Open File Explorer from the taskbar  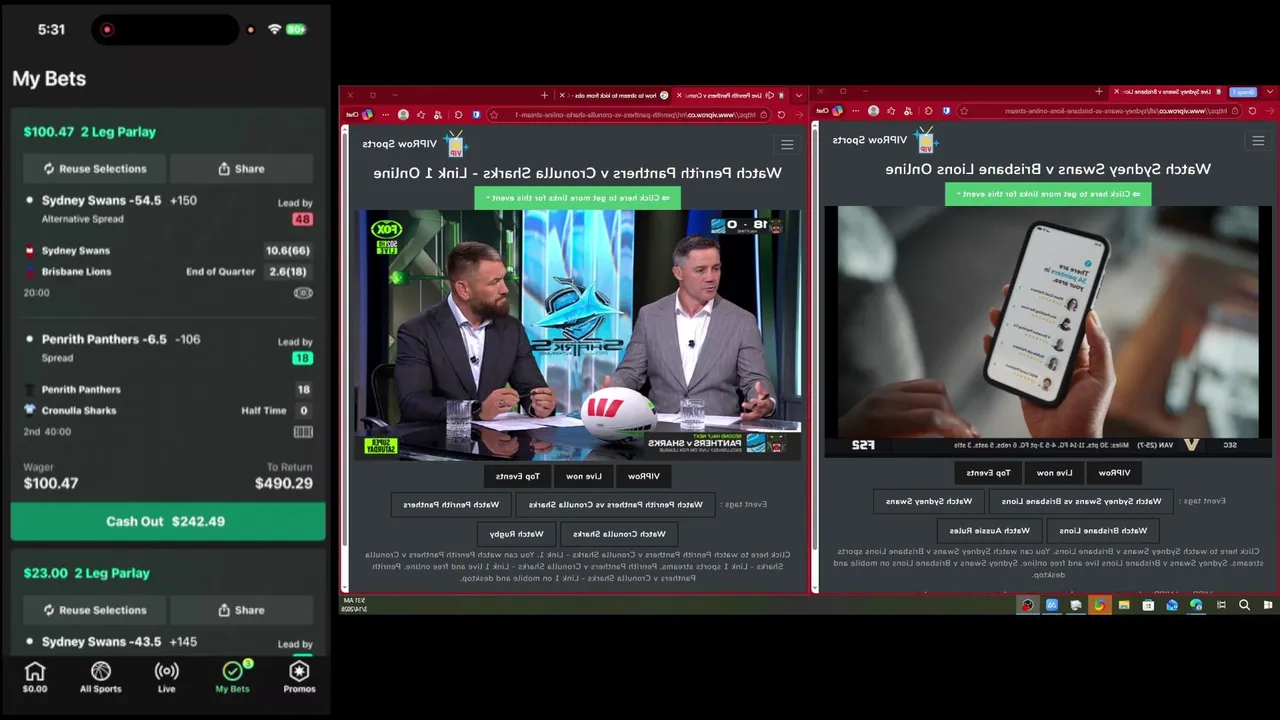click(x=1124, y=605)
